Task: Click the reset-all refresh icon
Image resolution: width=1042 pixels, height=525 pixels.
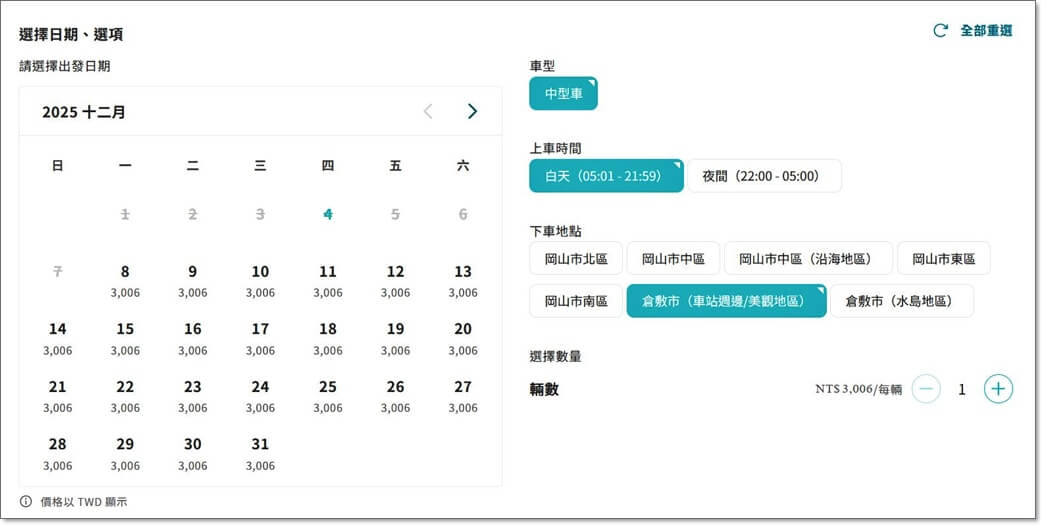Action: [x=940, y=31]
